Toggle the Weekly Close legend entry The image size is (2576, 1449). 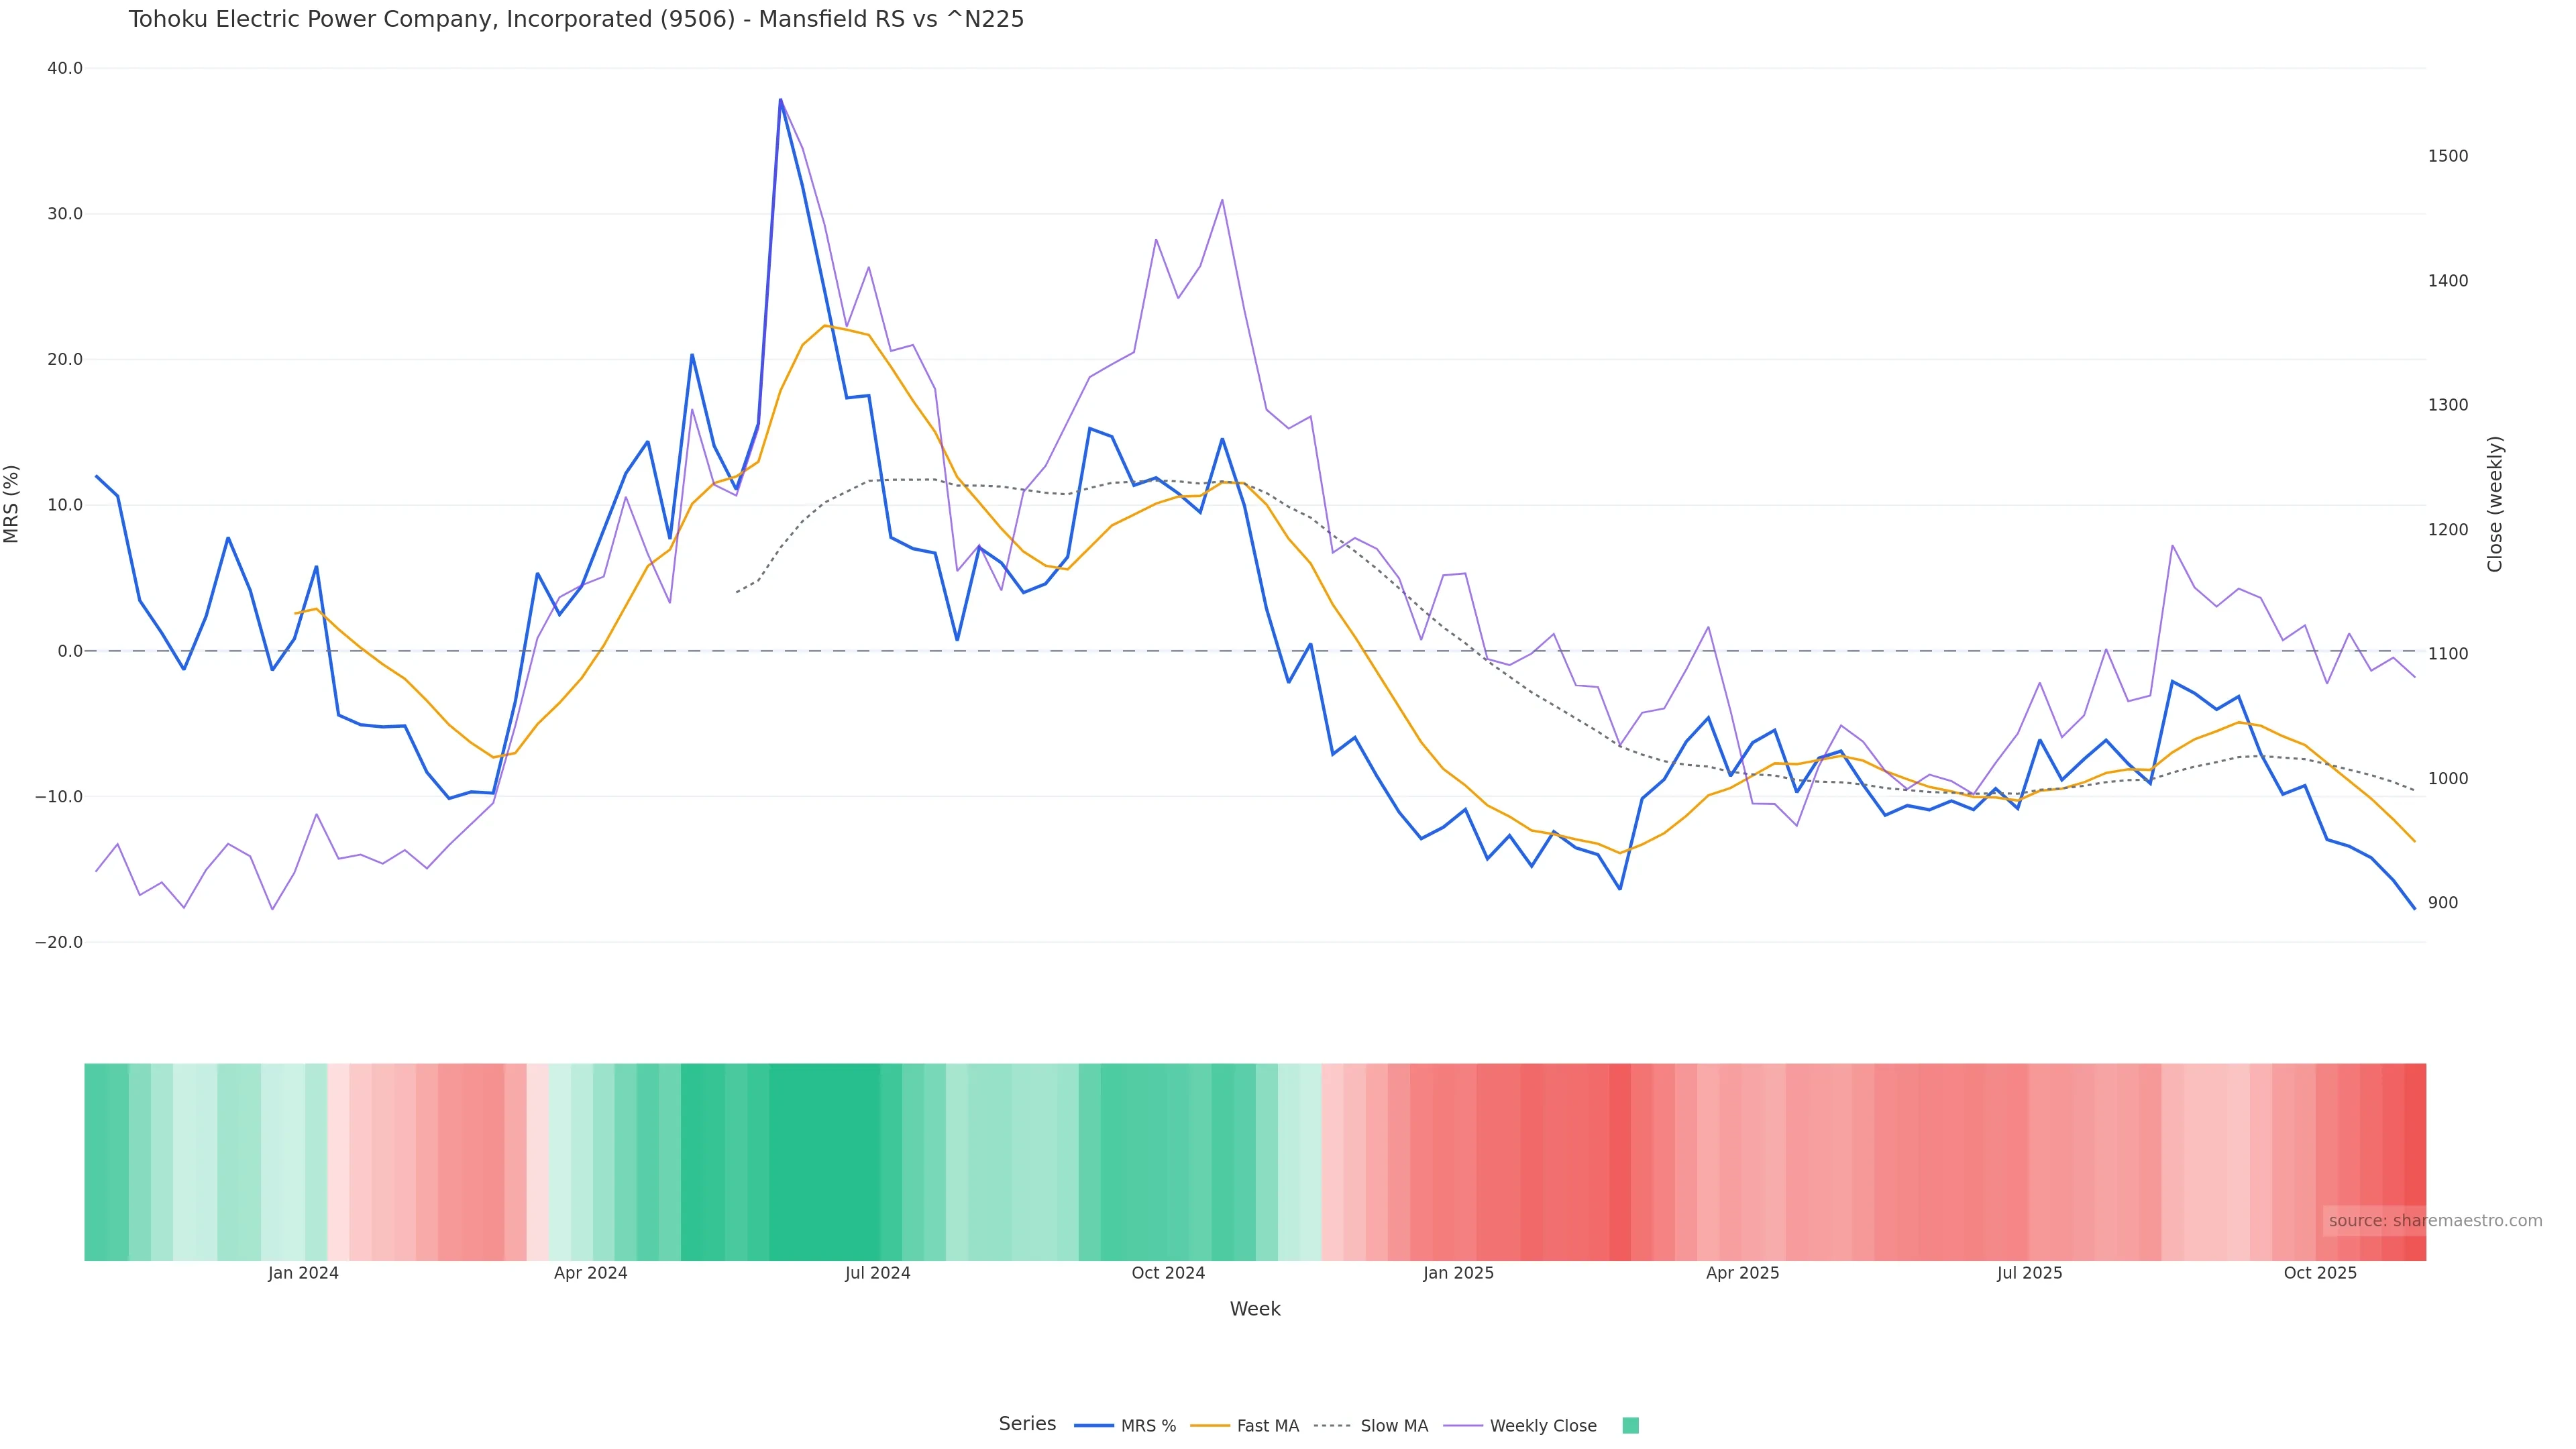coord(1542,1426)
